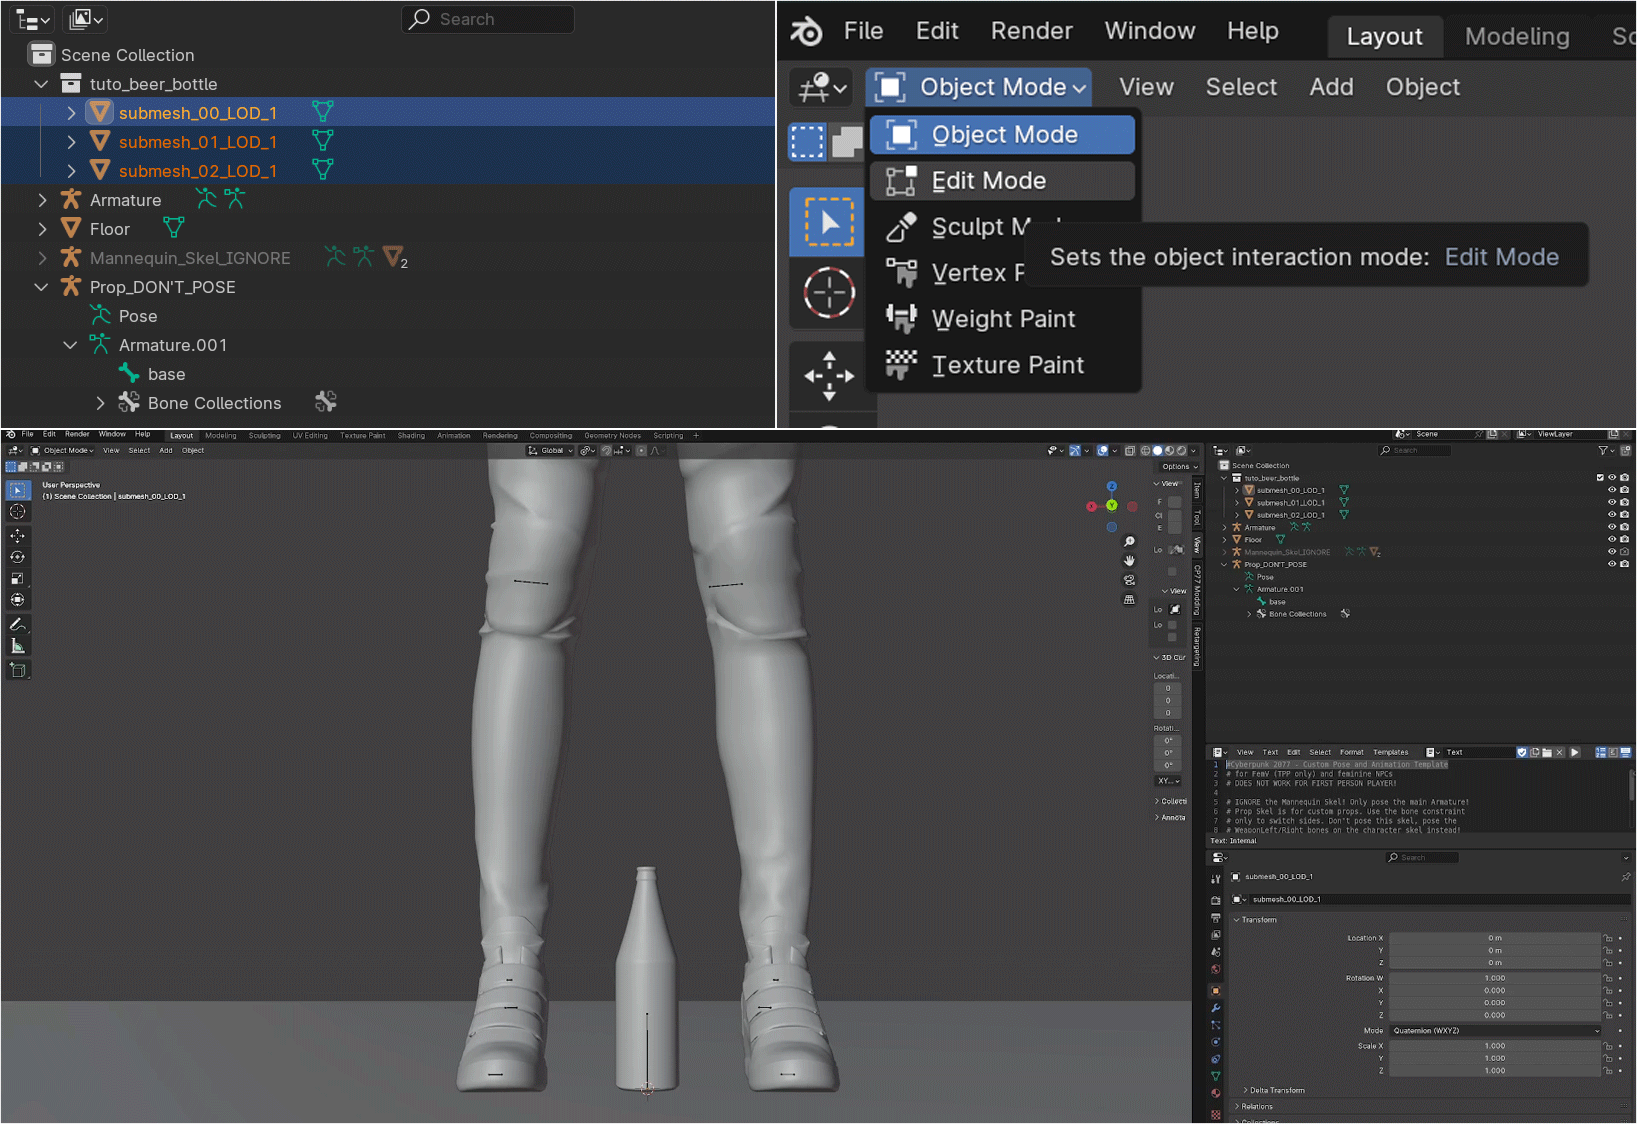Switch to the UV Editing workspace tab
The height and width of the screenshot is (1124, 1637).
[x=309, y=436]
